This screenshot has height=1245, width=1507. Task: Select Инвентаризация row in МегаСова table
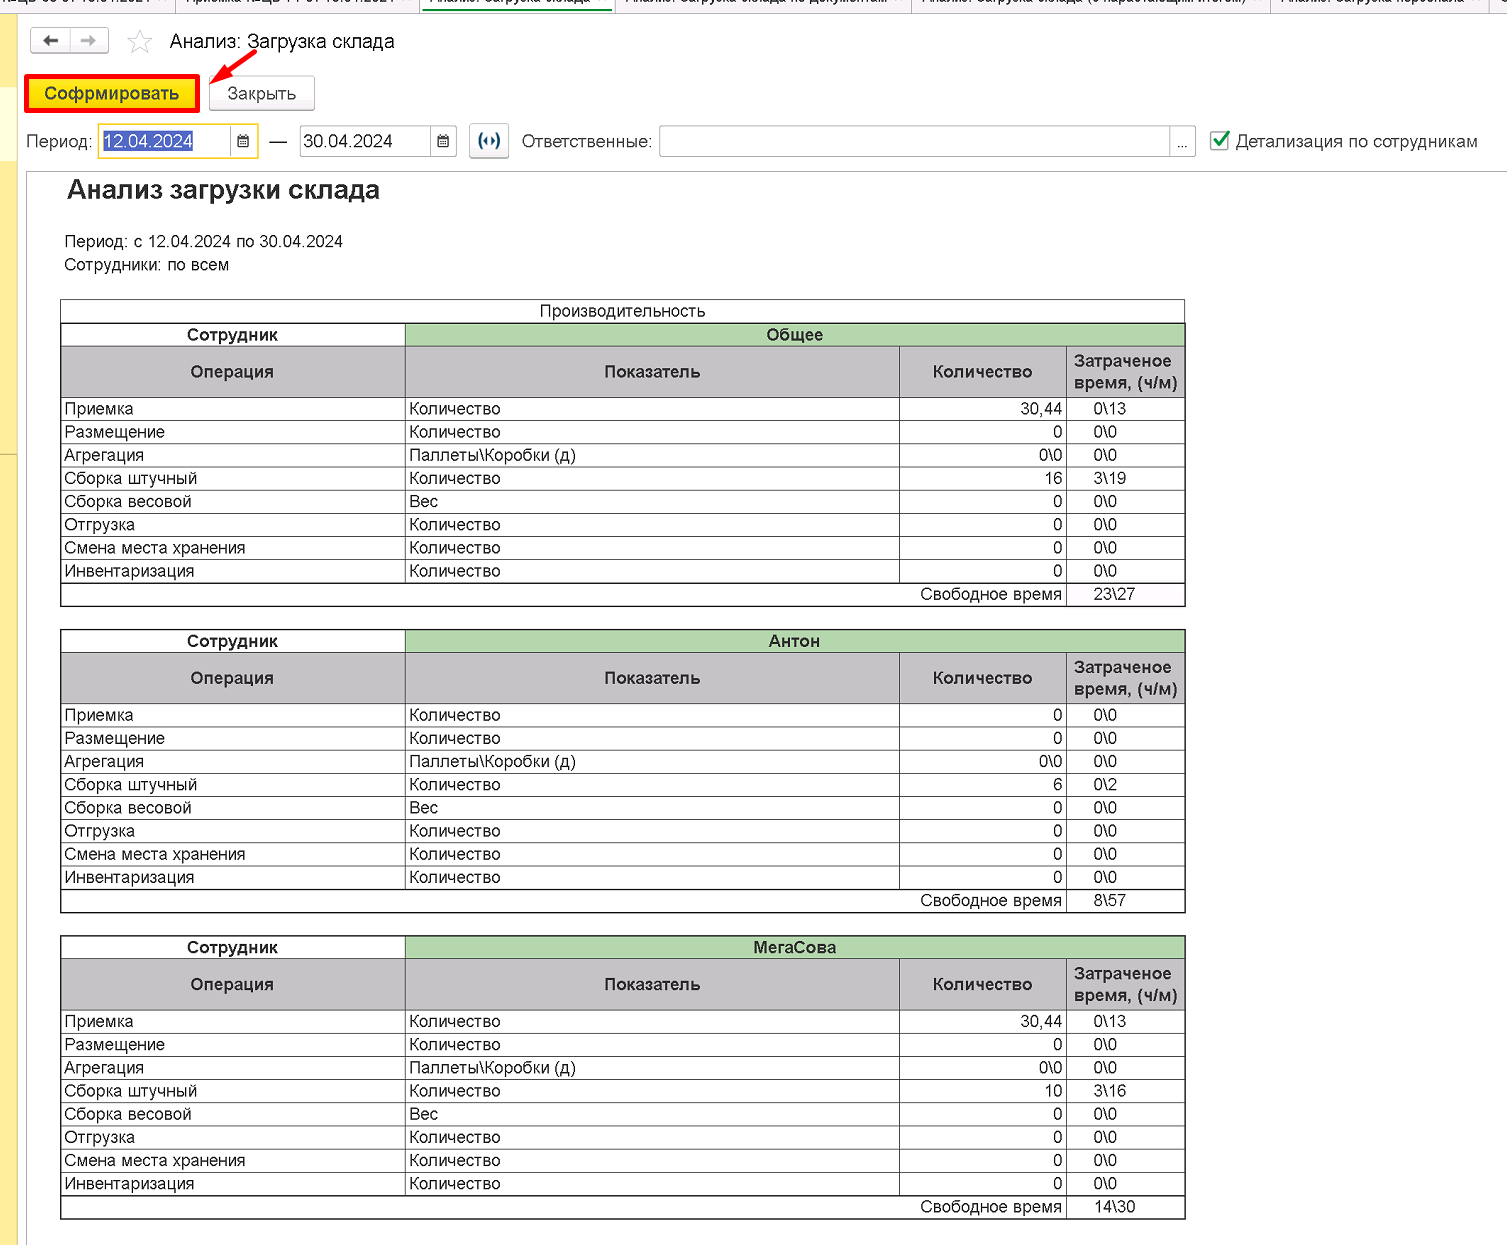pyautogui.click(x=622, y=1184)
